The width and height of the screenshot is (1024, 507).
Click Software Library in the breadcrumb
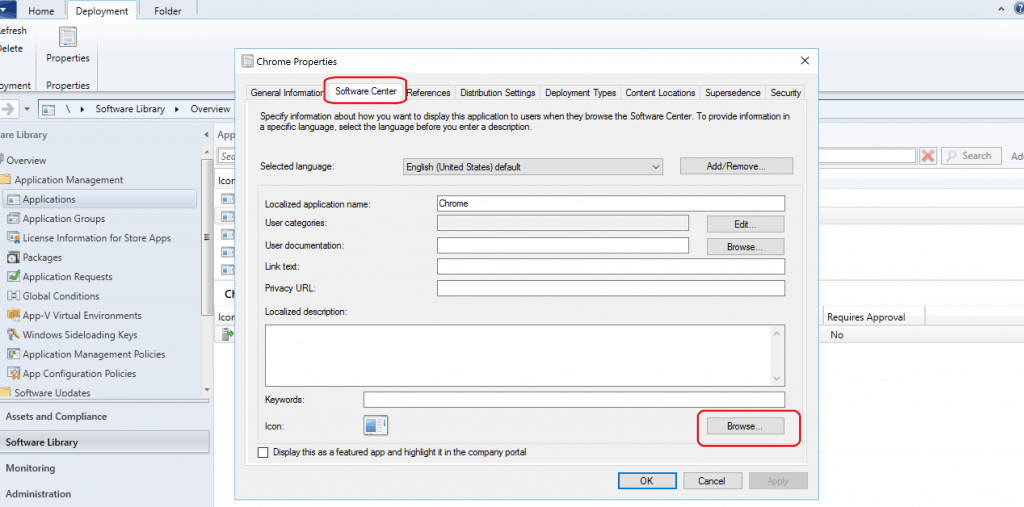(x=130, y=109)
